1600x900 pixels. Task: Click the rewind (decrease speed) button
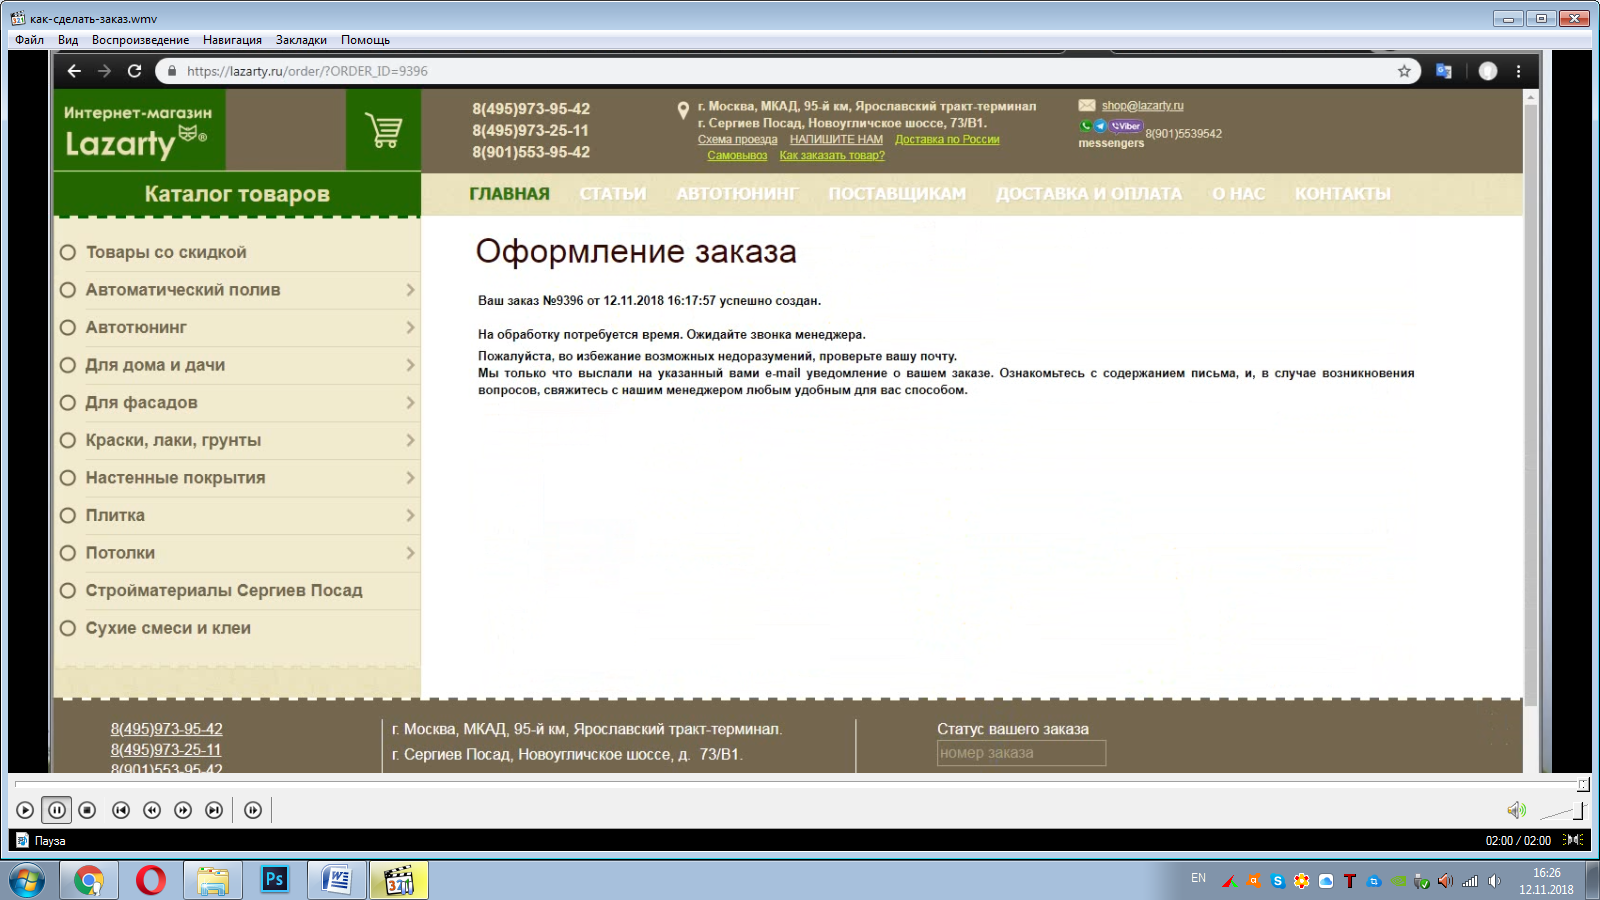pyautogui.click(x=152, y=810)
